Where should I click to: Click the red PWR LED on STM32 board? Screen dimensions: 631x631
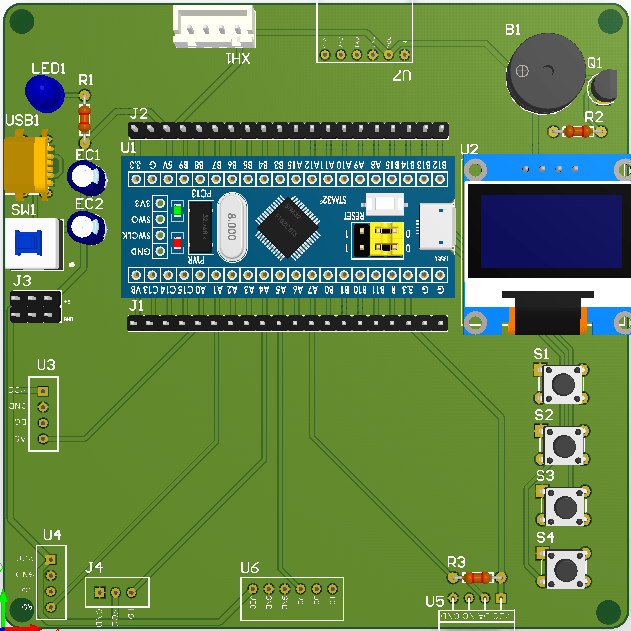(x=177, y=243)
